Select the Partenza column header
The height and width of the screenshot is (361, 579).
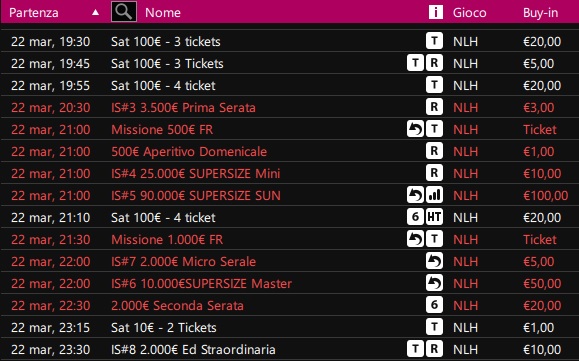coord(34,13)
